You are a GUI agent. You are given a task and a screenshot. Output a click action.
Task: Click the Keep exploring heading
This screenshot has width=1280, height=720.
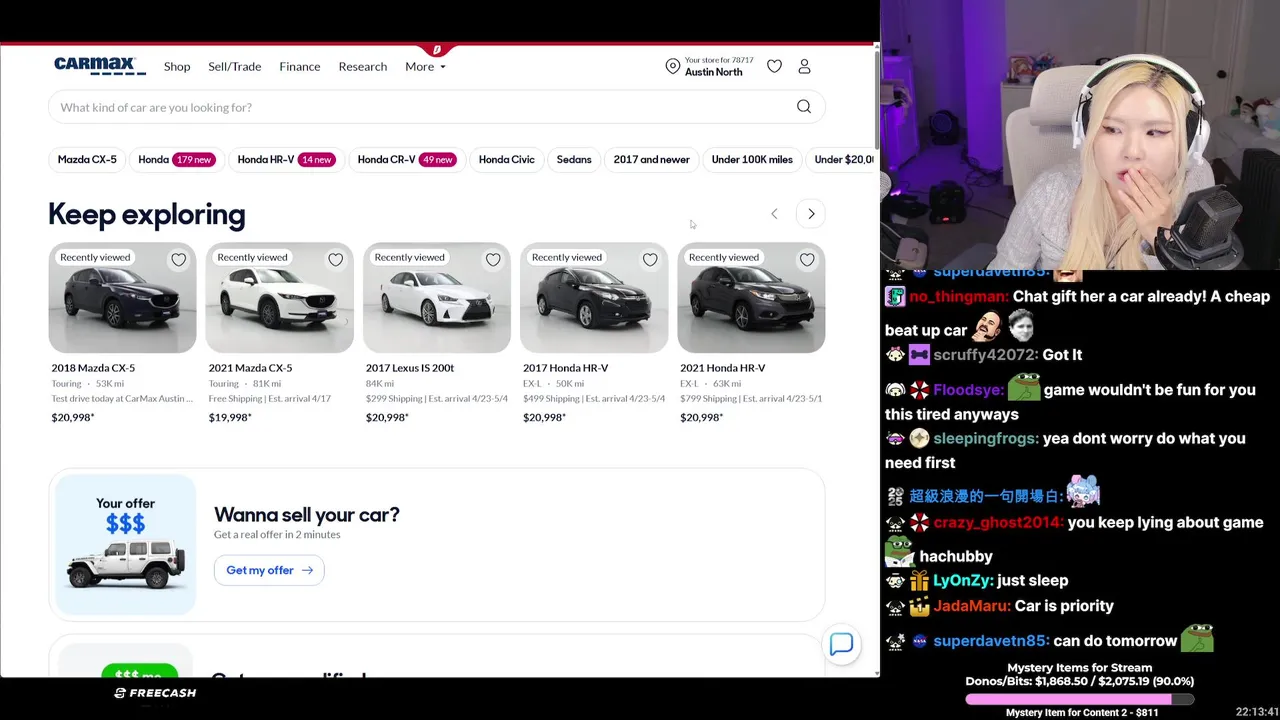point(147,214)
